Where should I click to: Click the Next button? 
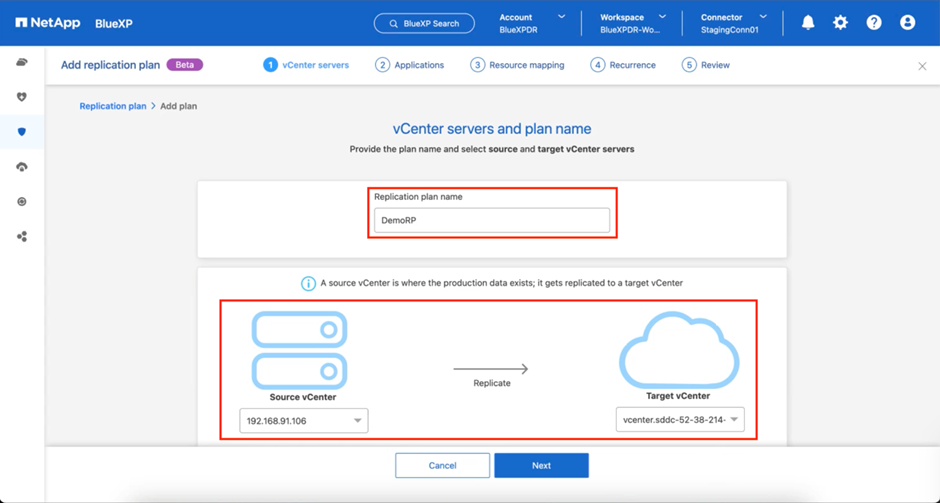(x=541, y=465)
